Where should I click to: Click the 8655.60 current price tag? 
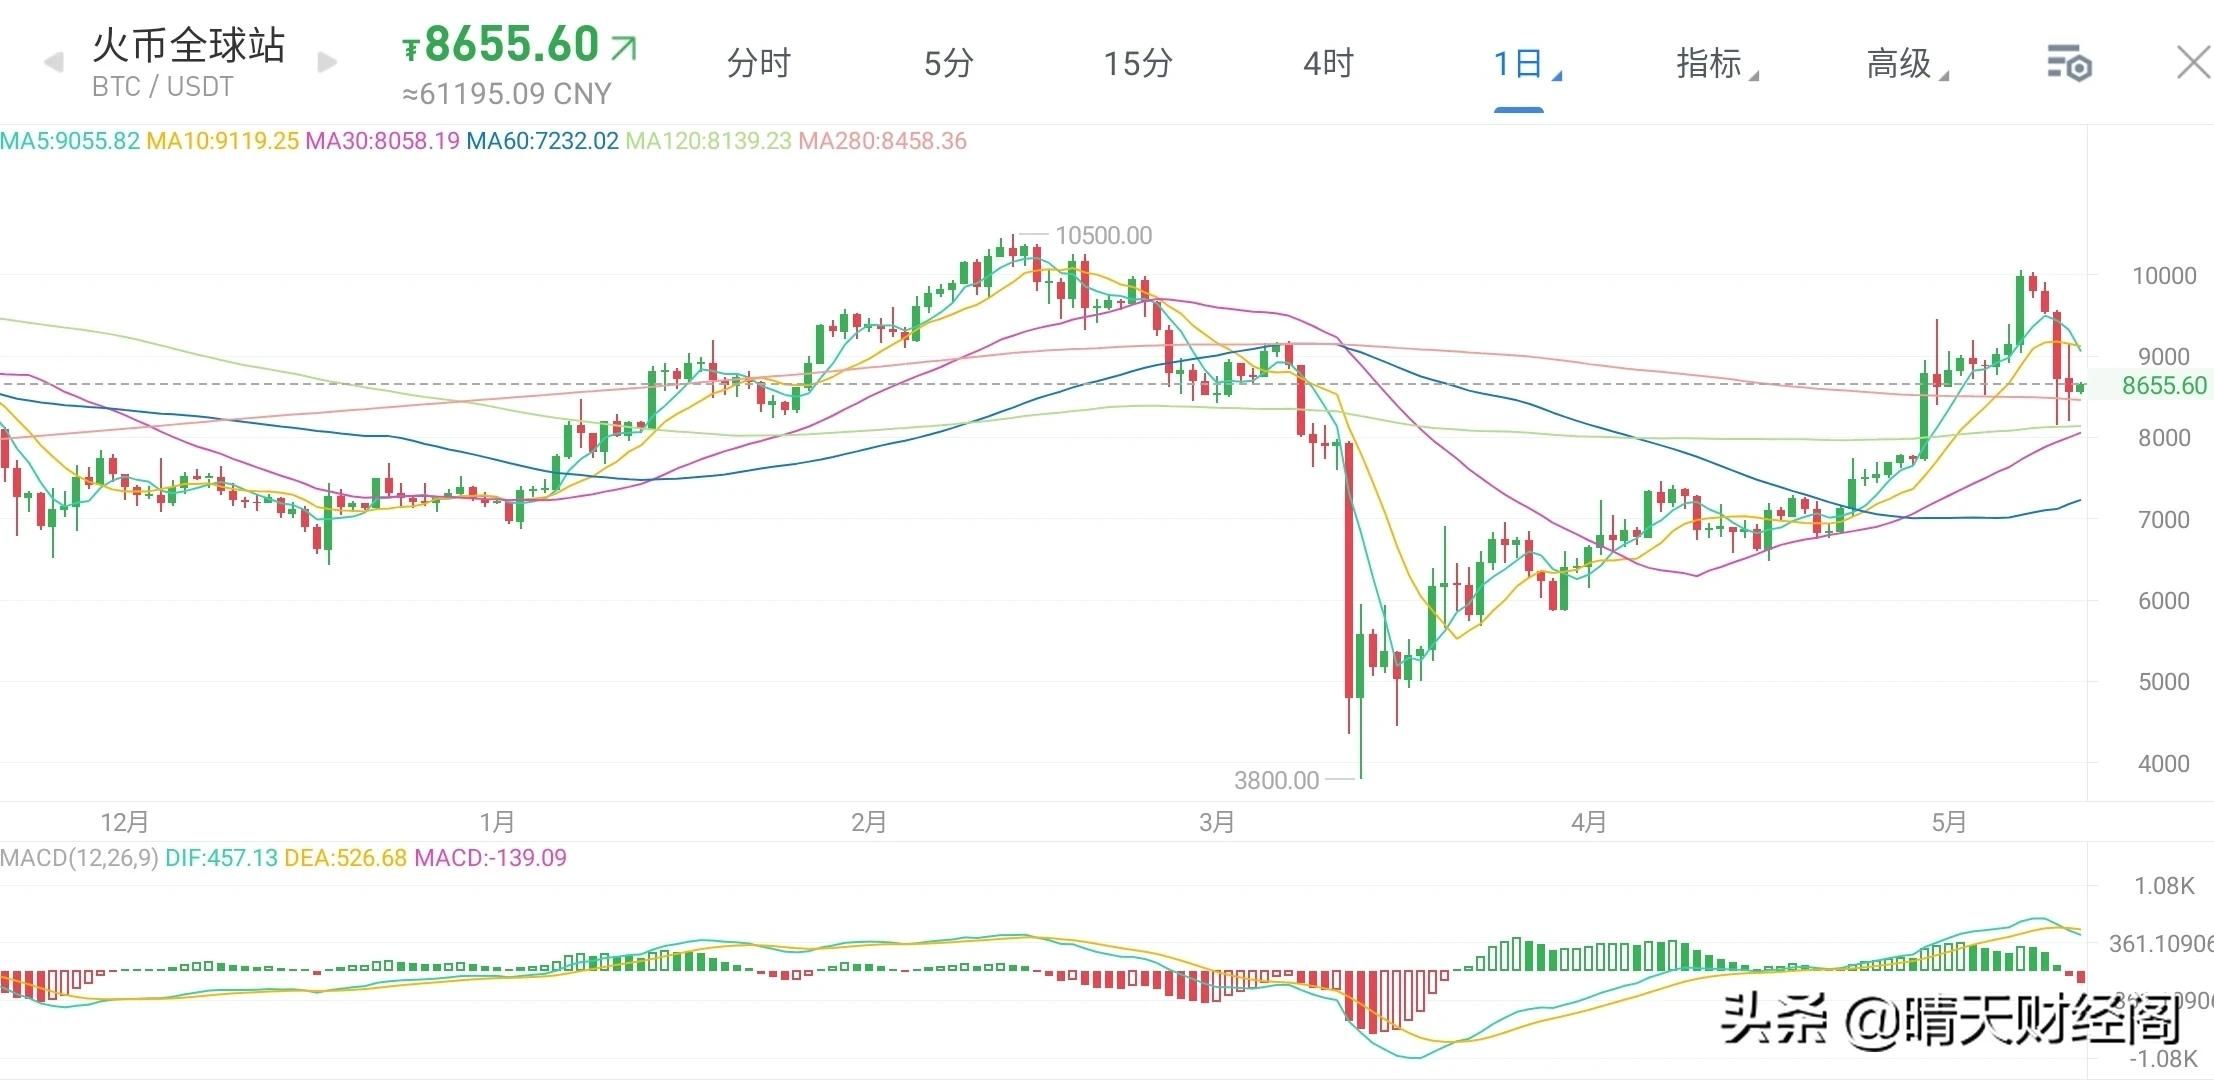point(2163,386)
